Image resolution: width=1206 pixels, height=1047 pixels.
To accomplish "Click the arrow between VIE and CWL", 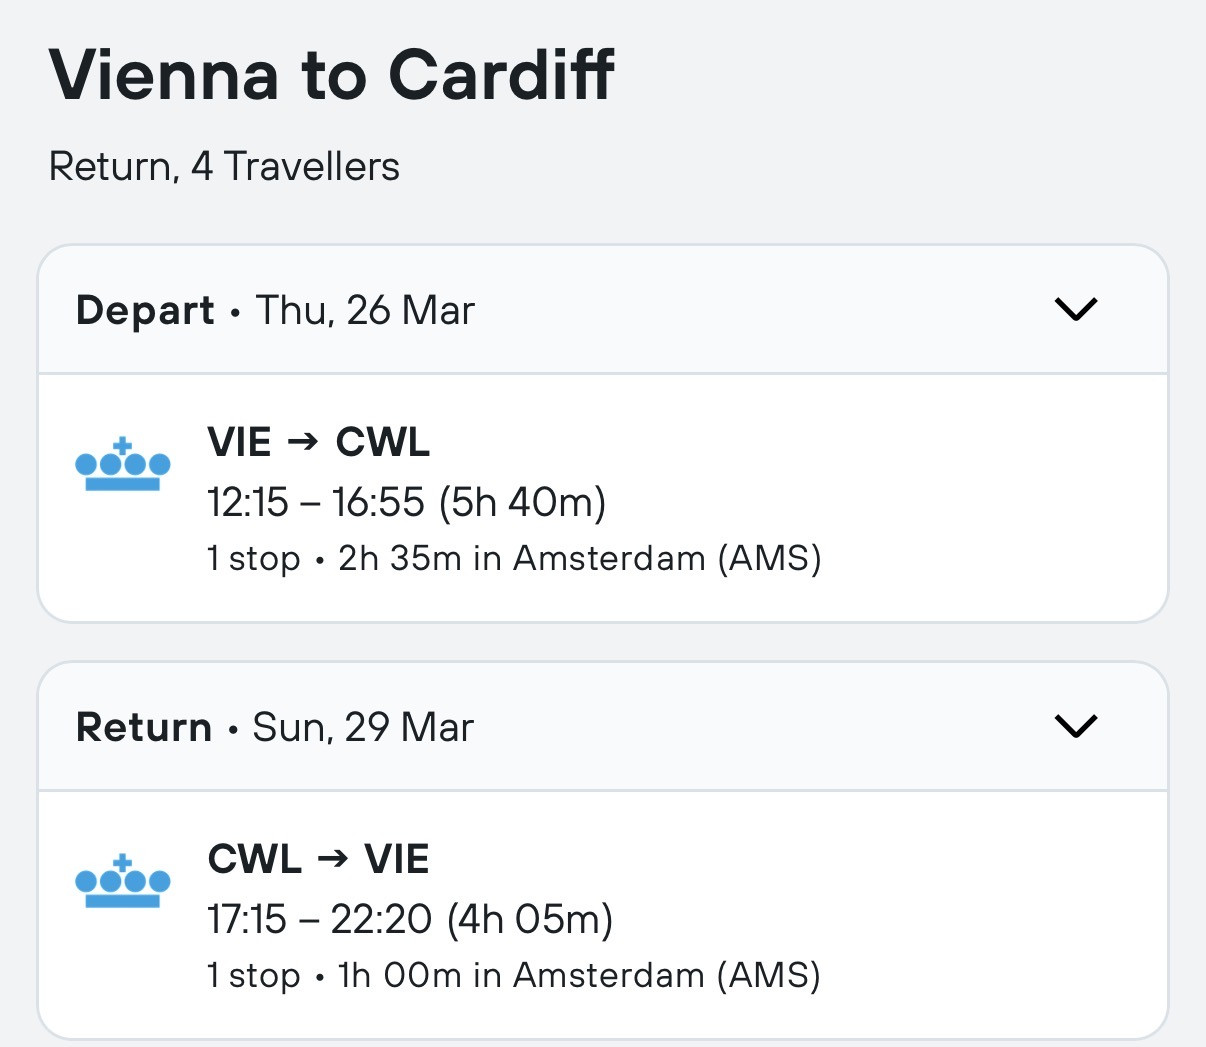I will 302,441.
